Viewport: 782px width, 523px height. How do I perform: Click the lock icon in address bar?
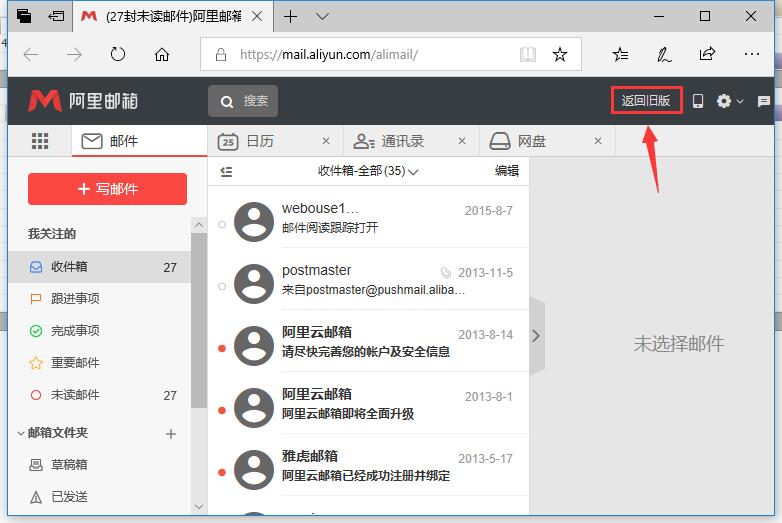point(221,54)
